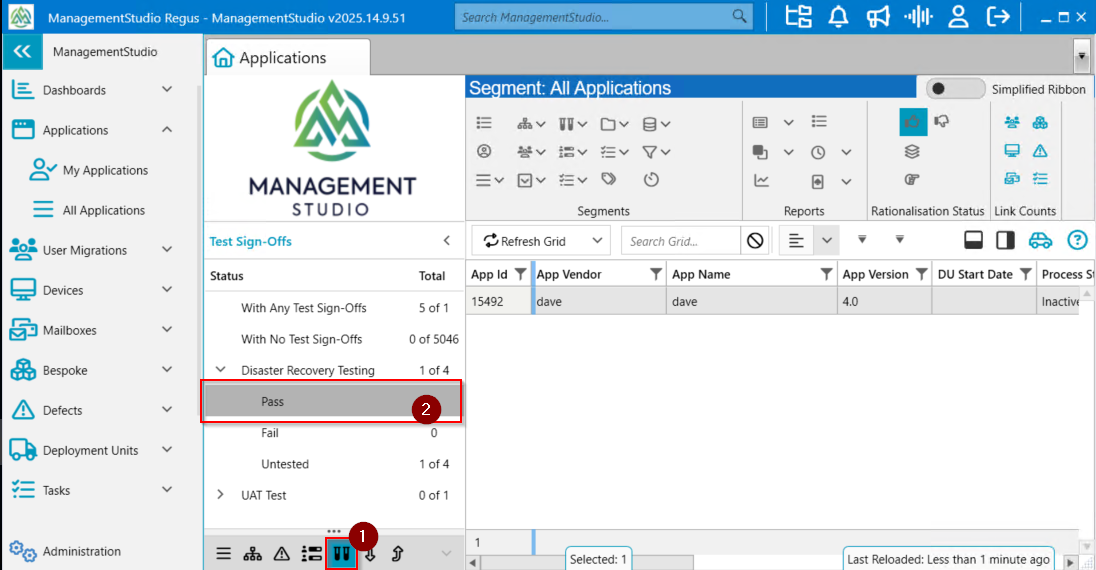Screen dimensions: 1096x570
Task: Show bespoke cubes link counts icon
Action: [1040, 122]
